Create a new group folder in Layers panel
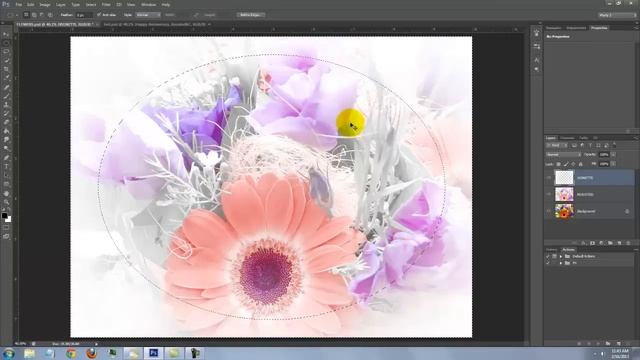The height and width of the screenshot is (360, 640). (610, 243)
